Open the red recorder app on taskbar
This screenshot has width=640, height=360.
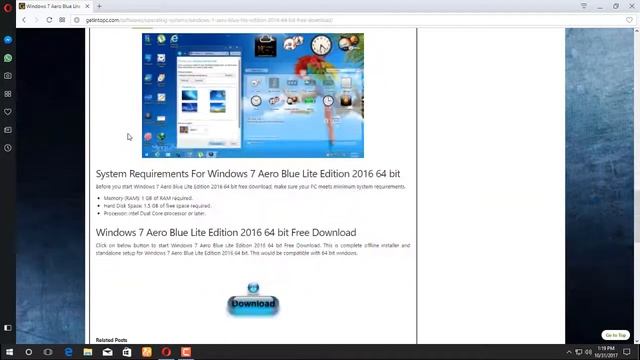point(186,352)
